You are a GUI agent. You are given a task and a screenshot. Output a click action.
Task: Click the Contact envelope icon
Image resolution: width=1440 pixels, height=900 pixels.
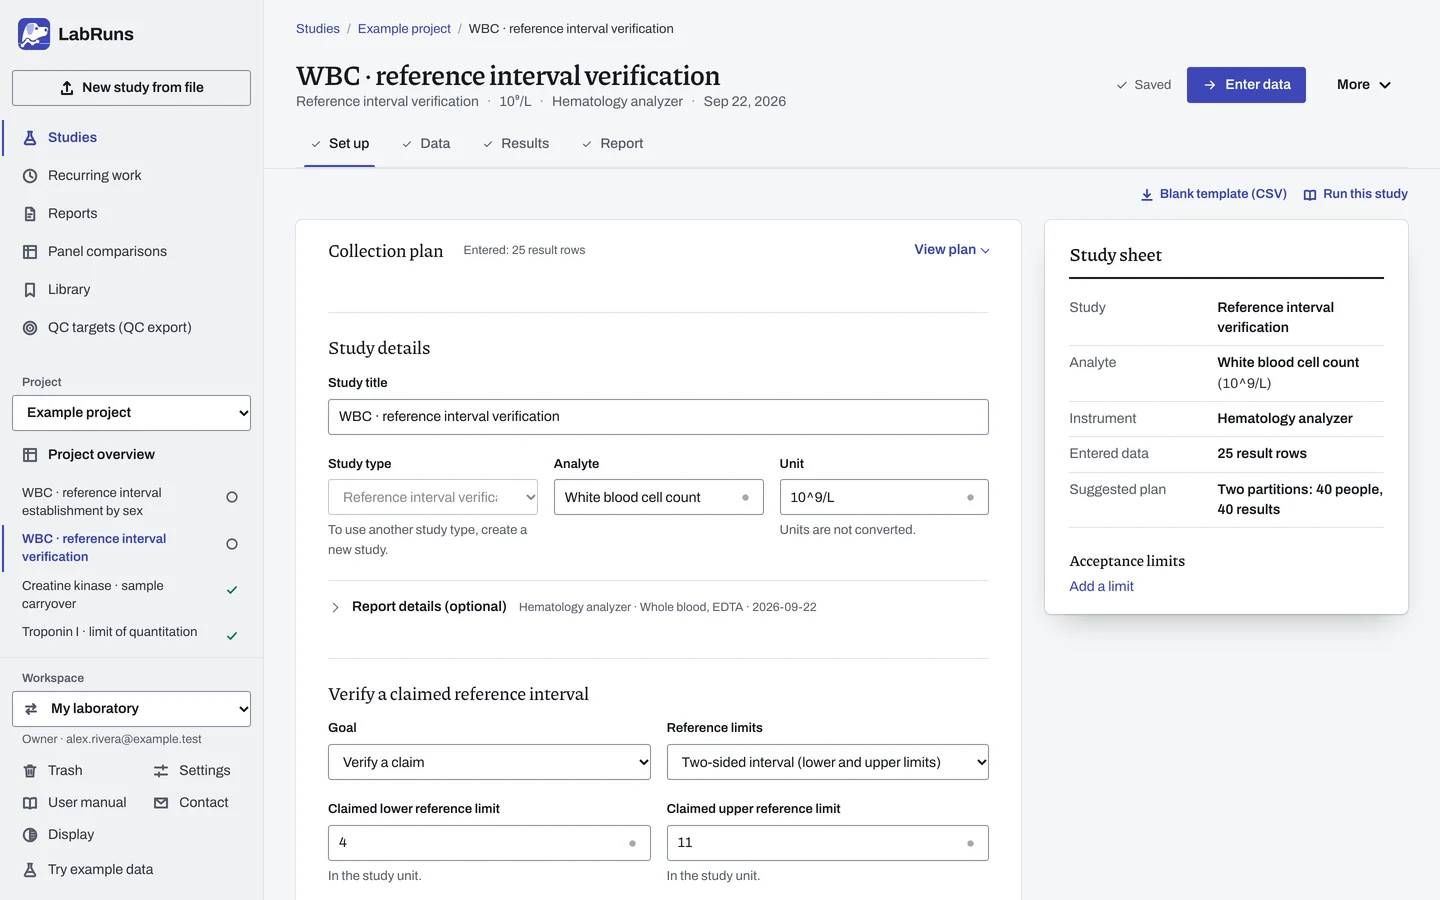coord(161,803)
